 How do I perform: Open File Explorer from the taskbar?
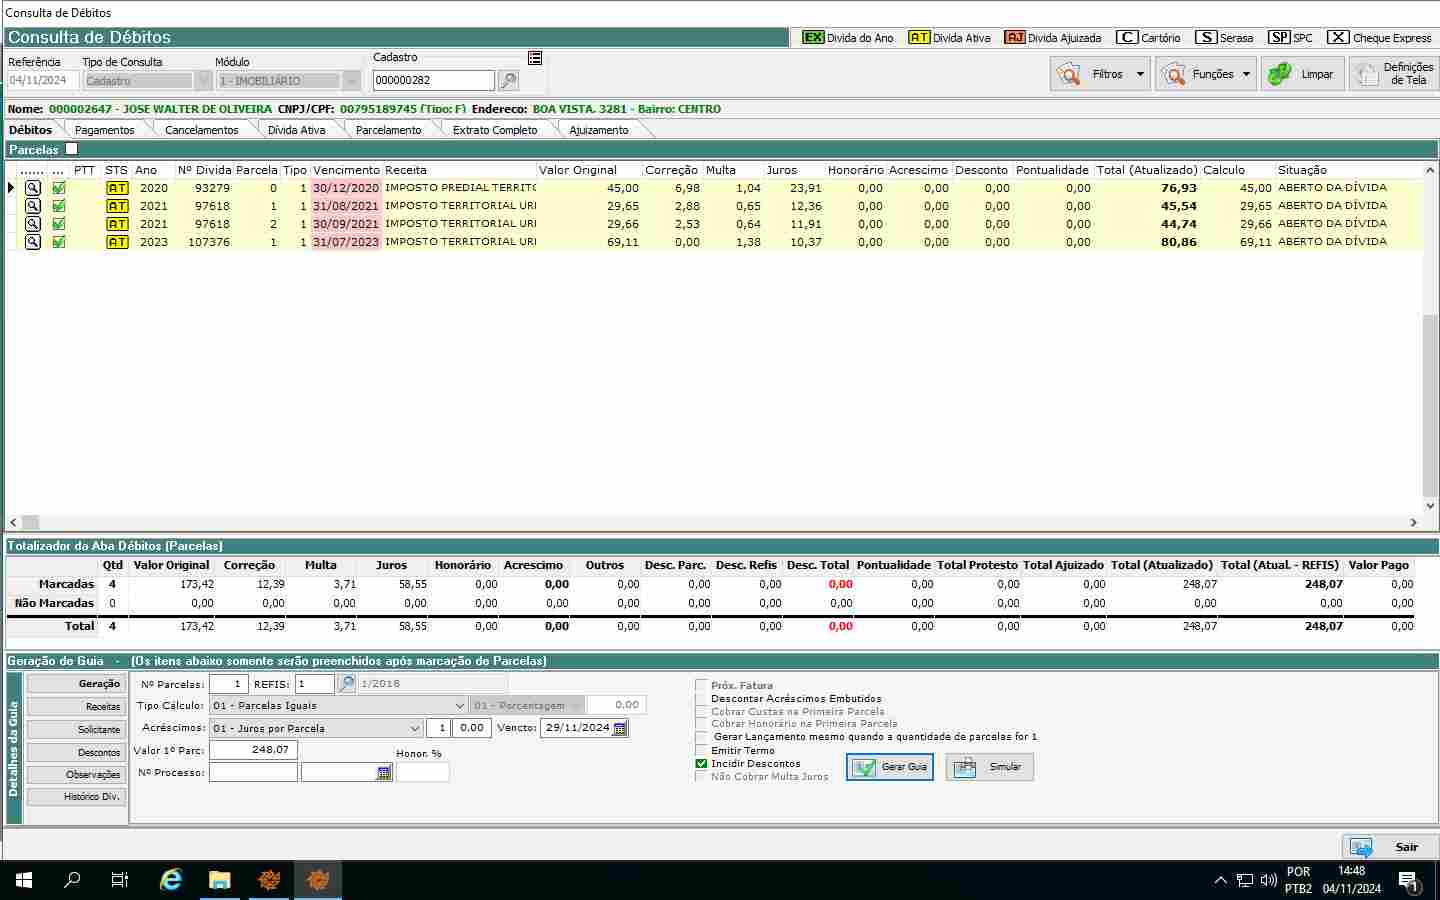coord(219,880)
